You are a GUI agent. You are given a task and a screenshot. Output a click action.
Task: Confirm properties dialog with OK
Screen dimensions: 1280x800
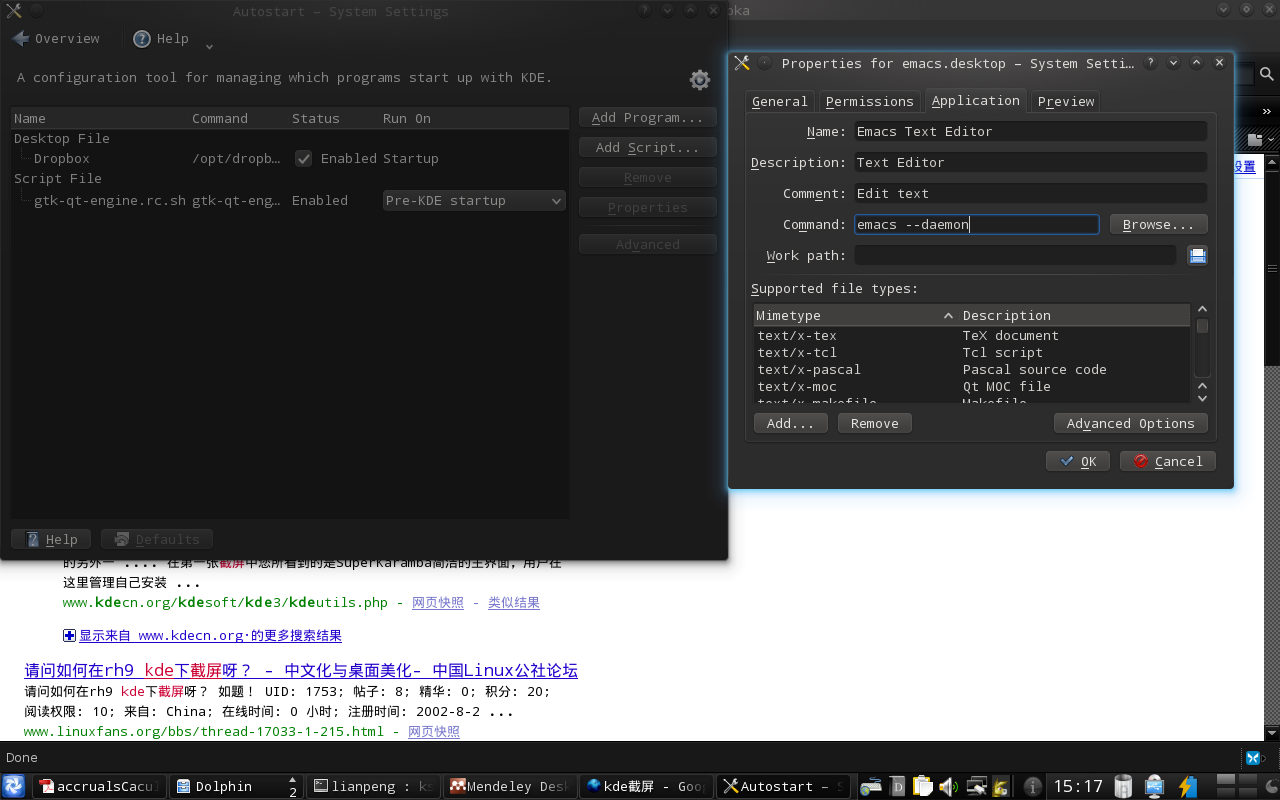click(1077, 462)
